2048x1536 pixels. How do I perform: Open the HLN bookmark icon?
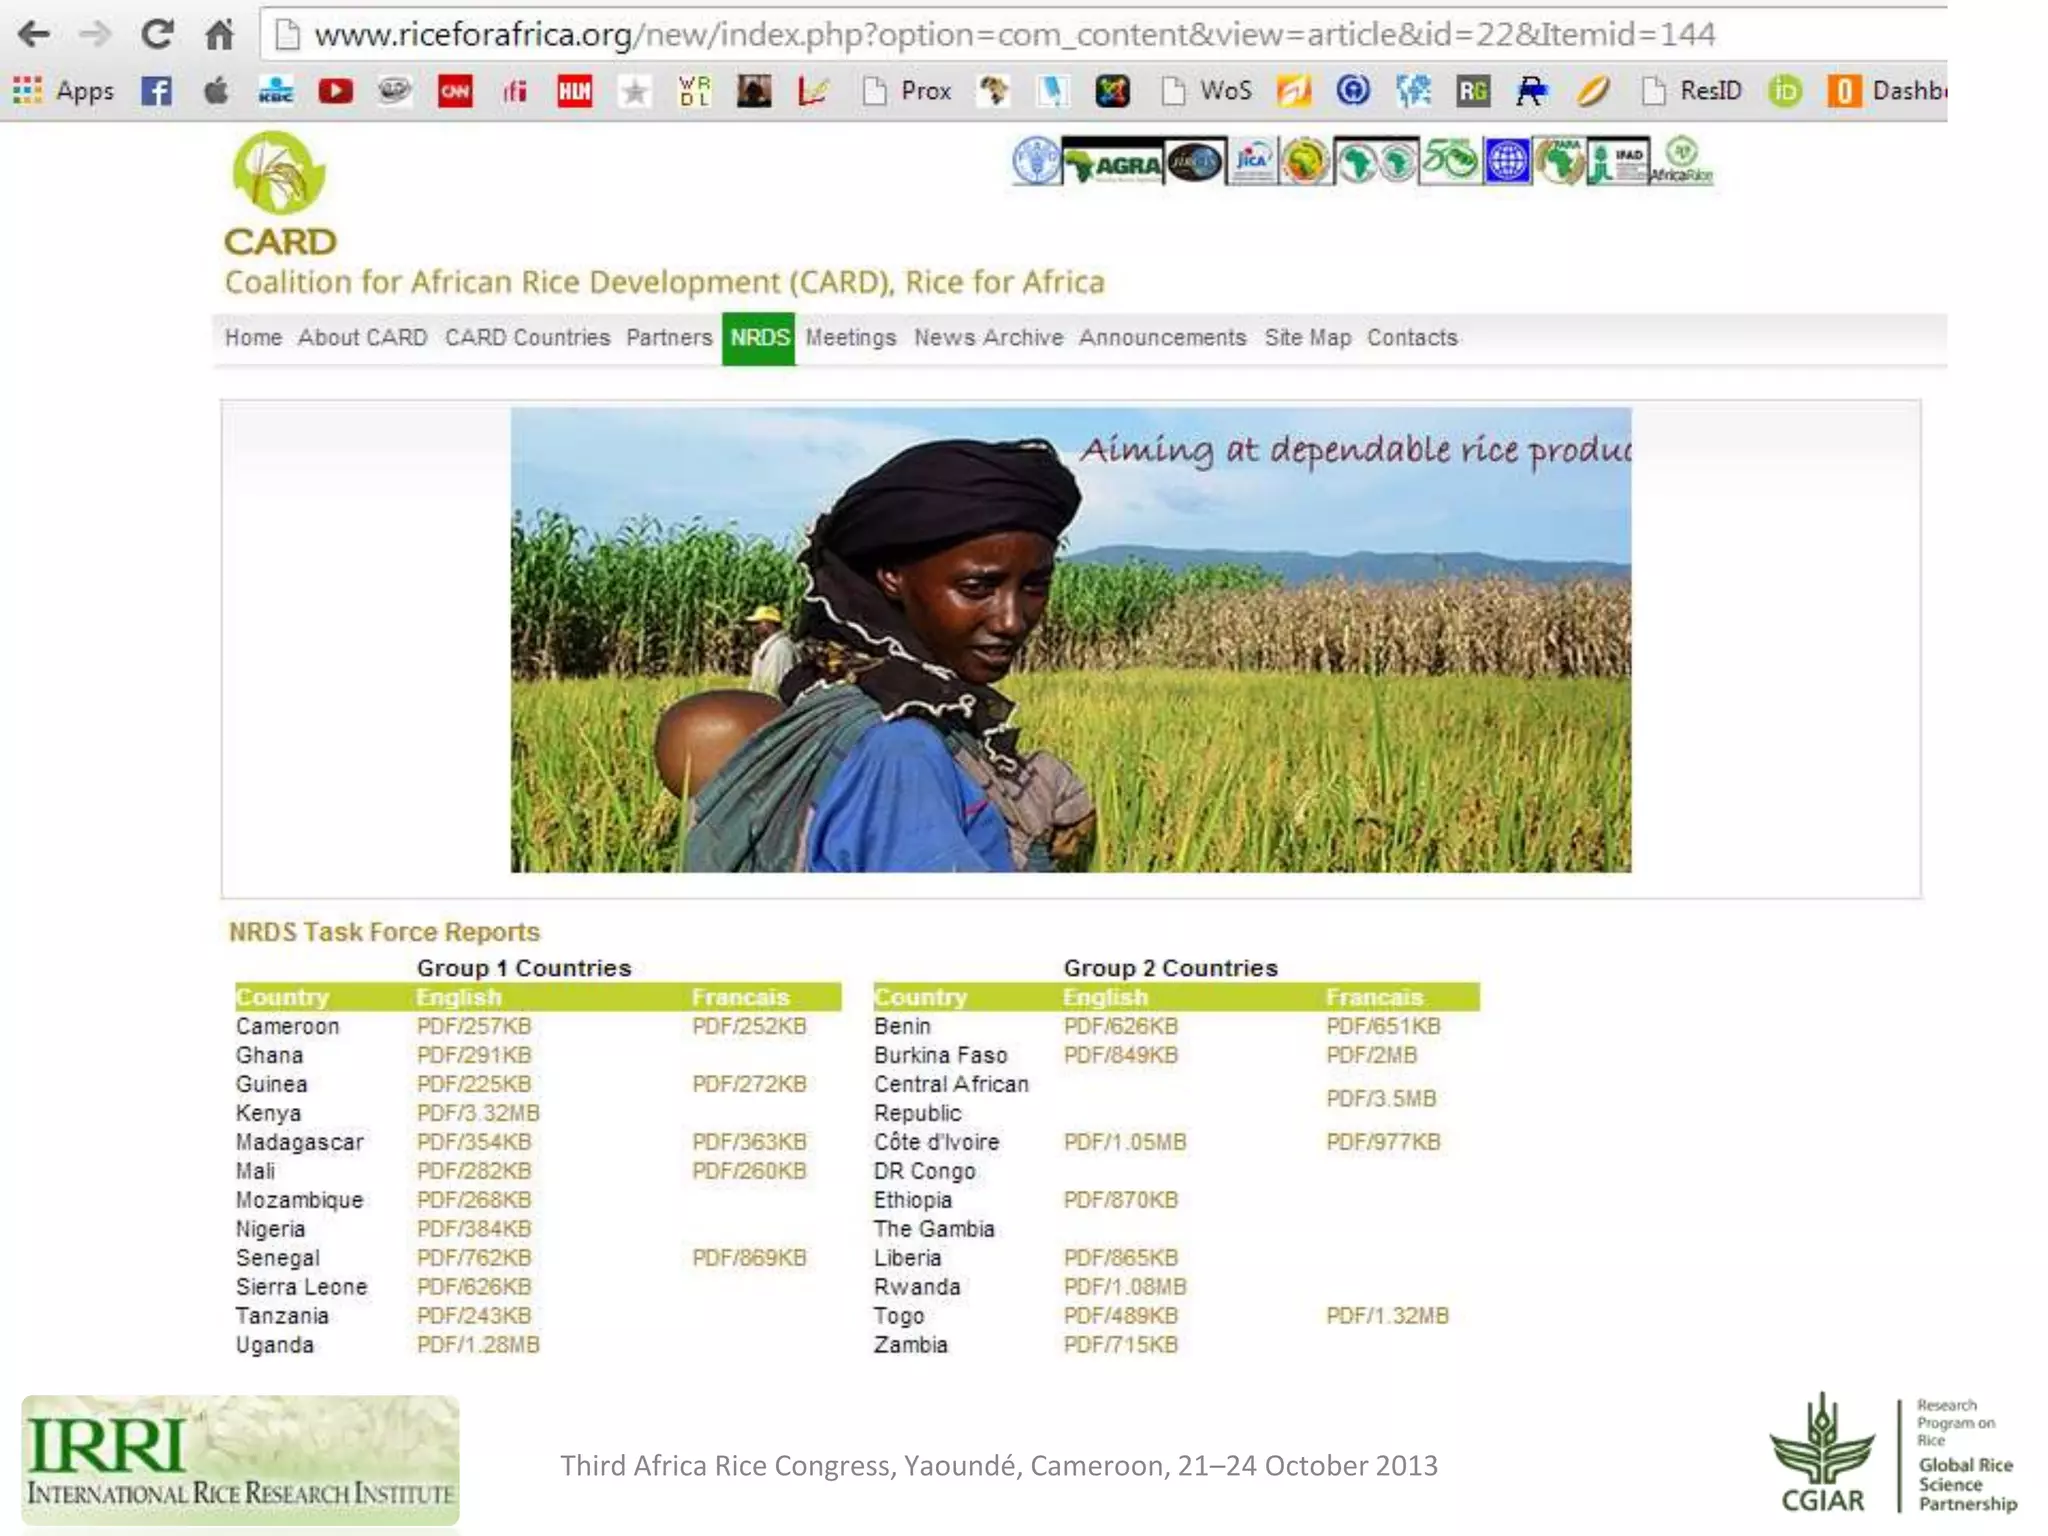coord(574,91)
